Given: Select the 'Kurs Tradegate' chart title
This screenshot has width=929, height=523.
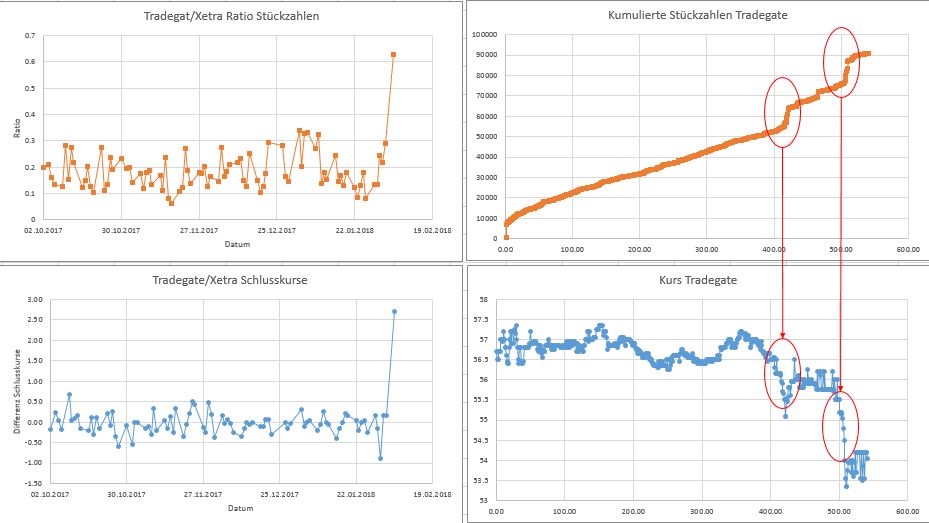Looking at the screenshot, I should click(x=698, y=280).
